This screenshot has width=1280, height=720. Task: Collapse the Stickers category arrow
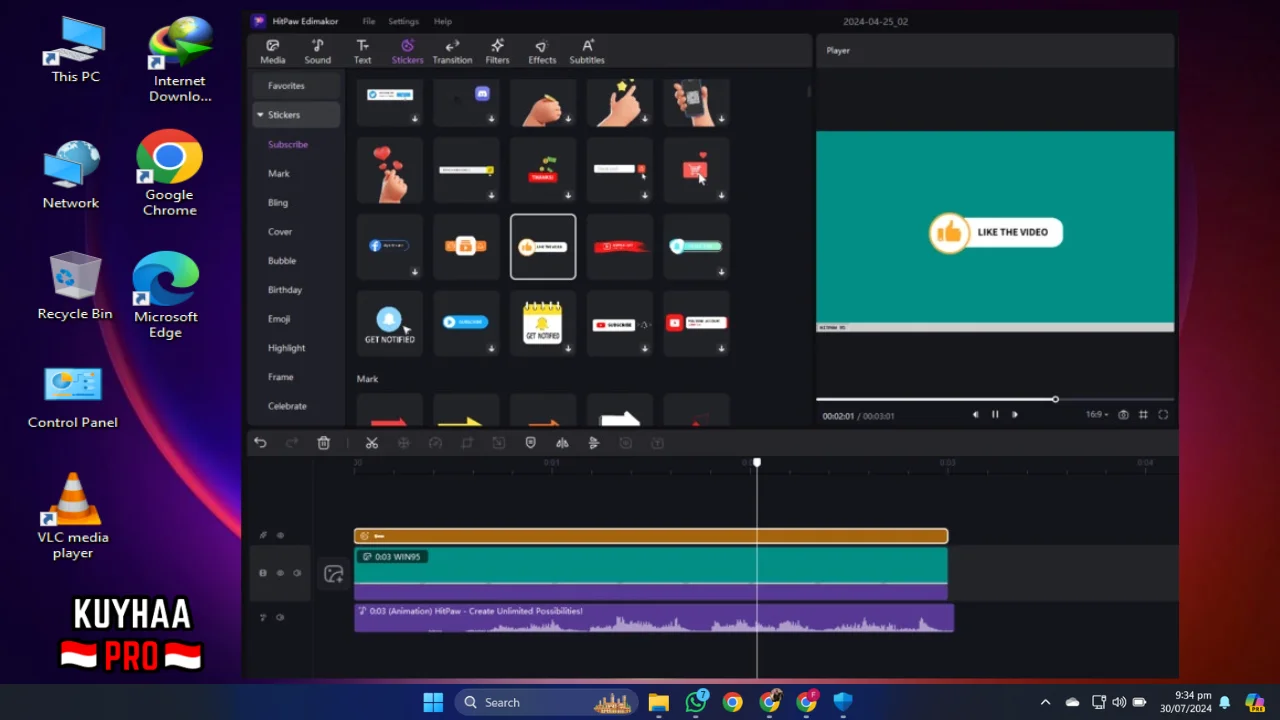tap(260, 115)
